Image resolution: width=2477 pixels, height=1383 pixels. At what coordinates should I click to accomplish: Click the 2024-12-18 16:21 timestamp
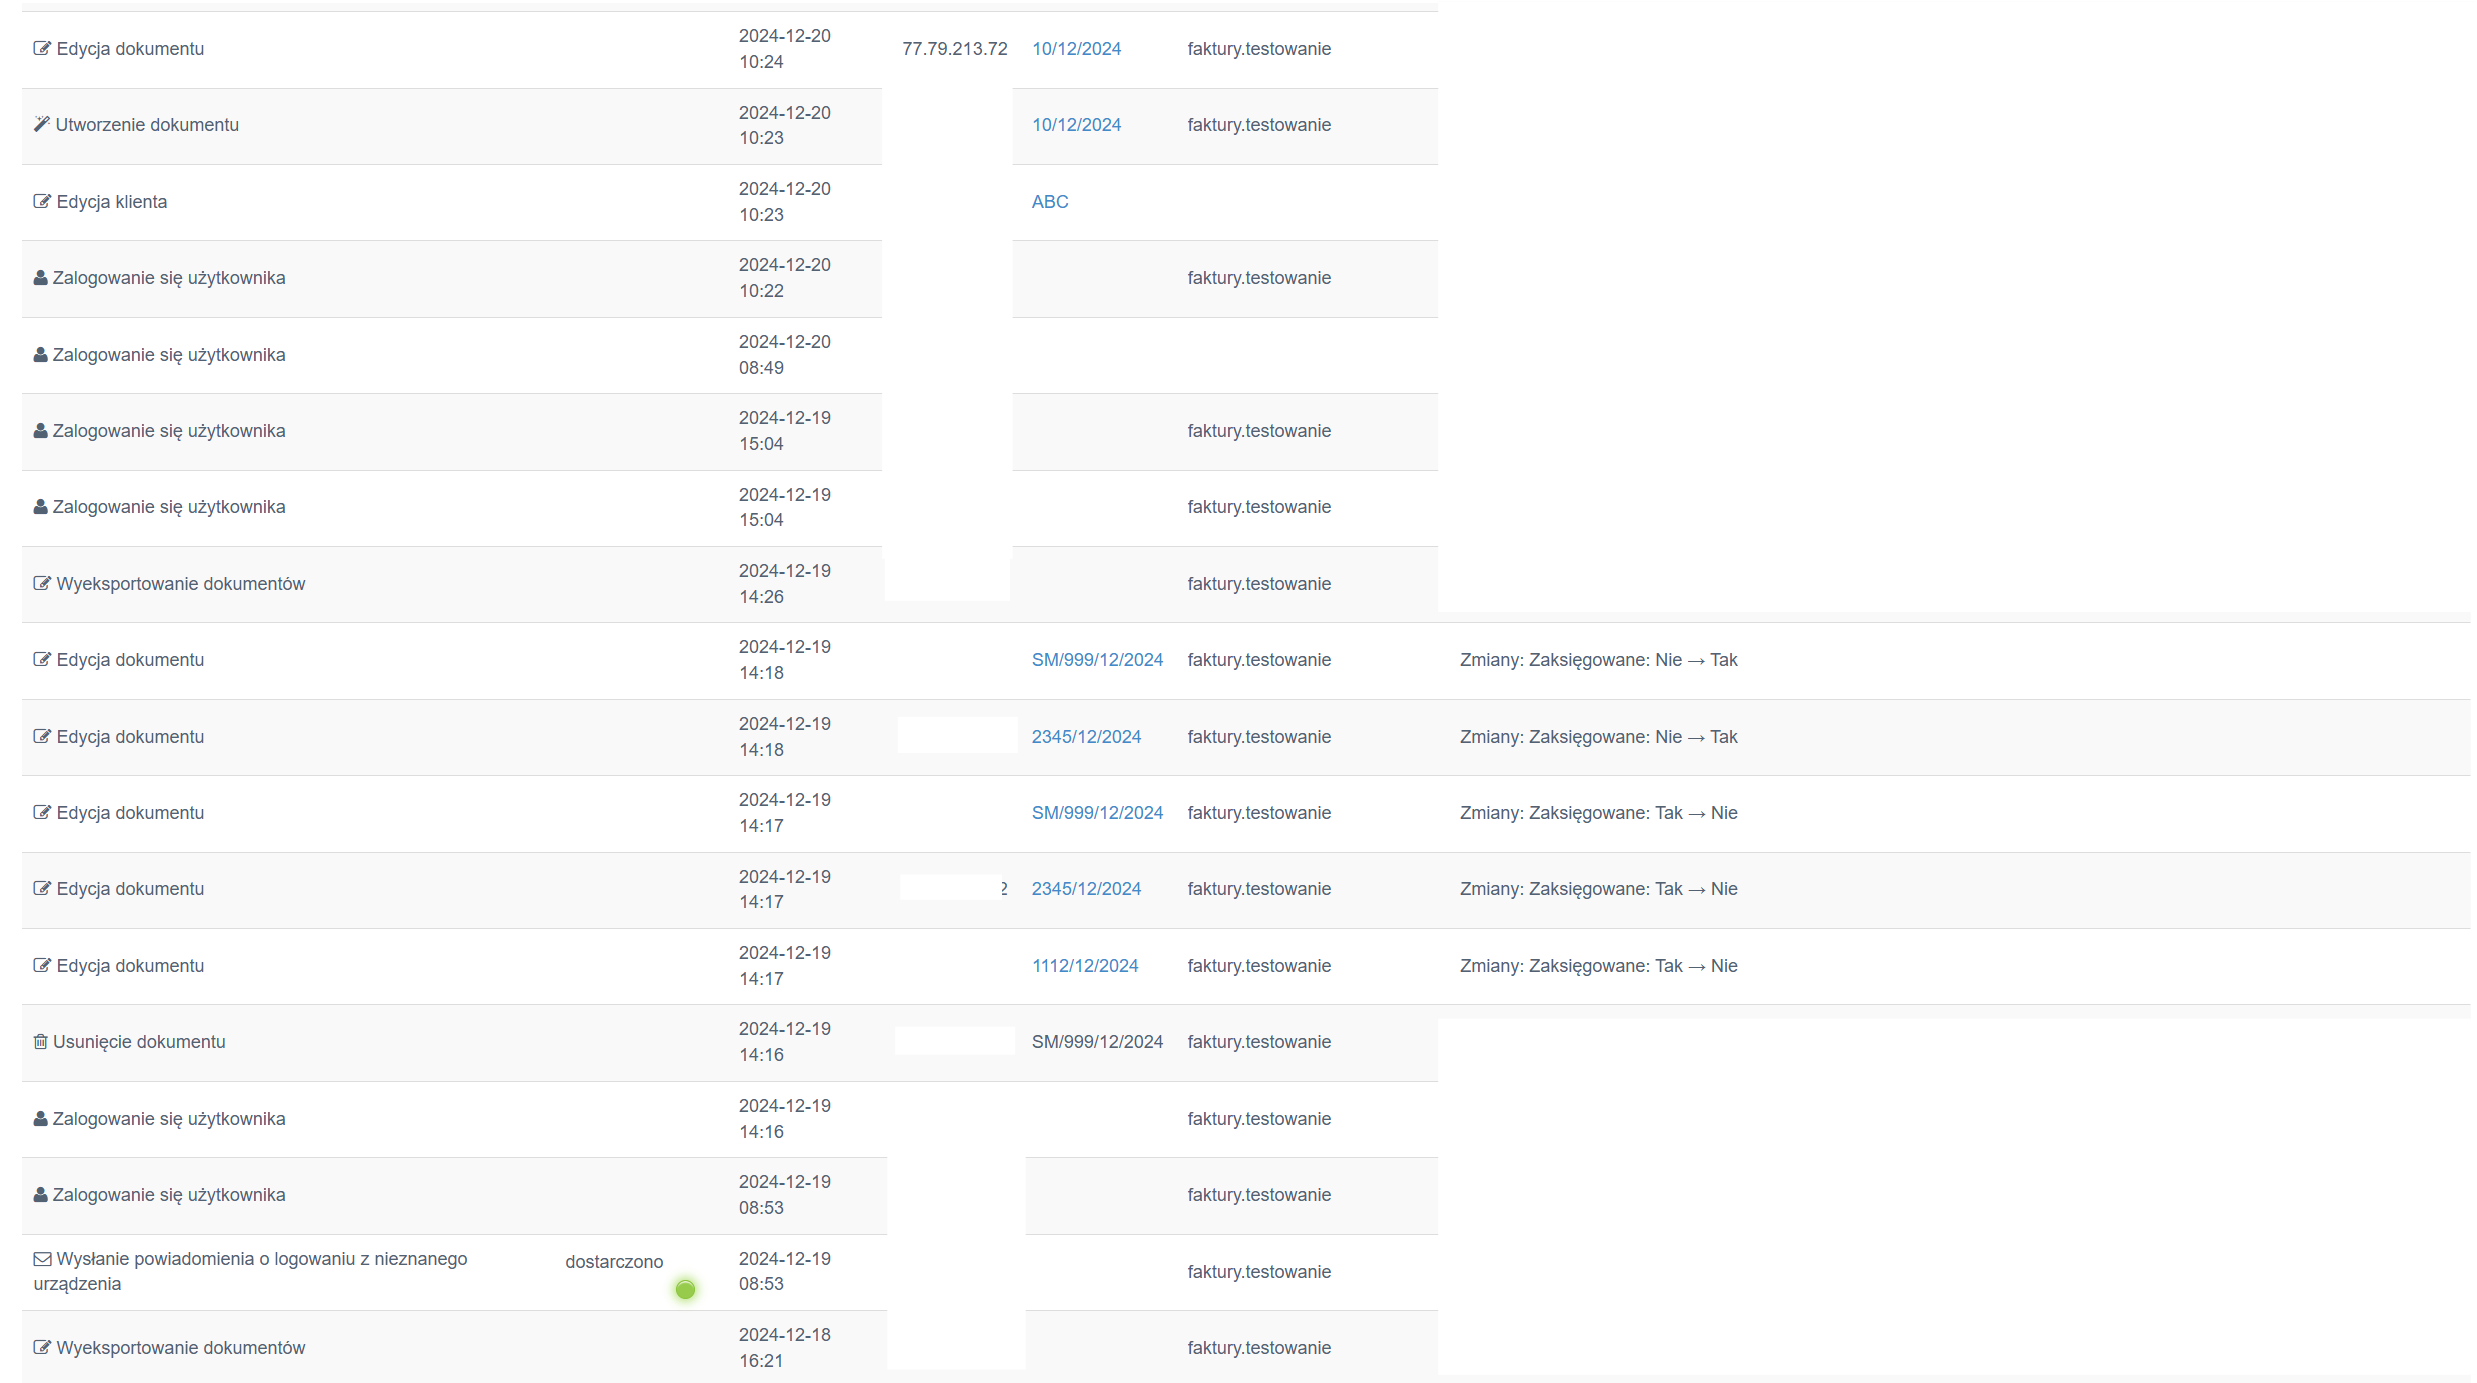tap(785, 1348)
